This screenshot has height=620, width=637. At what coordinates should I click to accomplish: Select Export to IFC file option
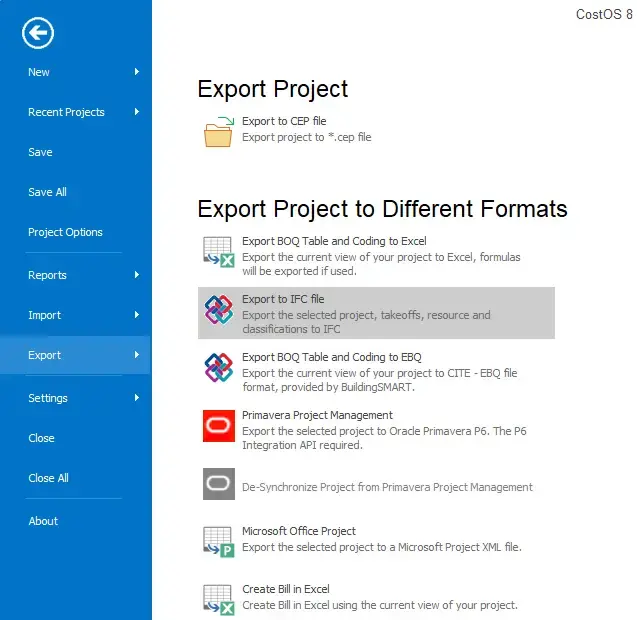point(376,313)
